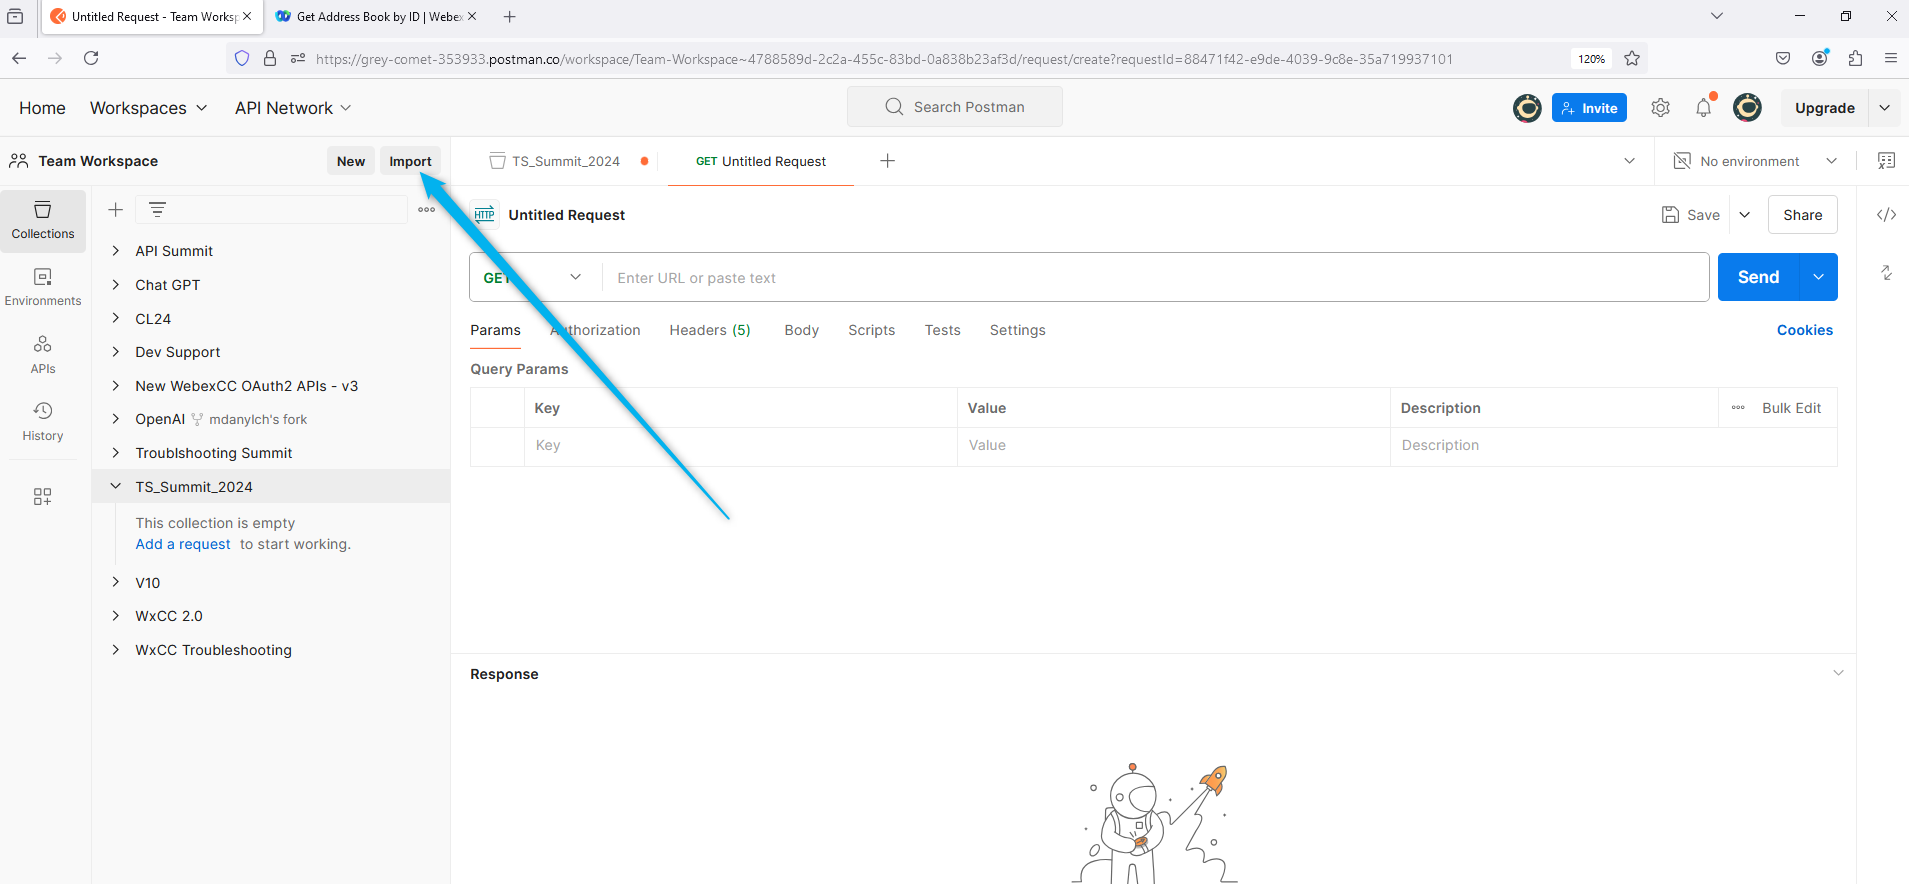
Task: Open the Send button dropdown arrow
Action: coord(1818,277)
